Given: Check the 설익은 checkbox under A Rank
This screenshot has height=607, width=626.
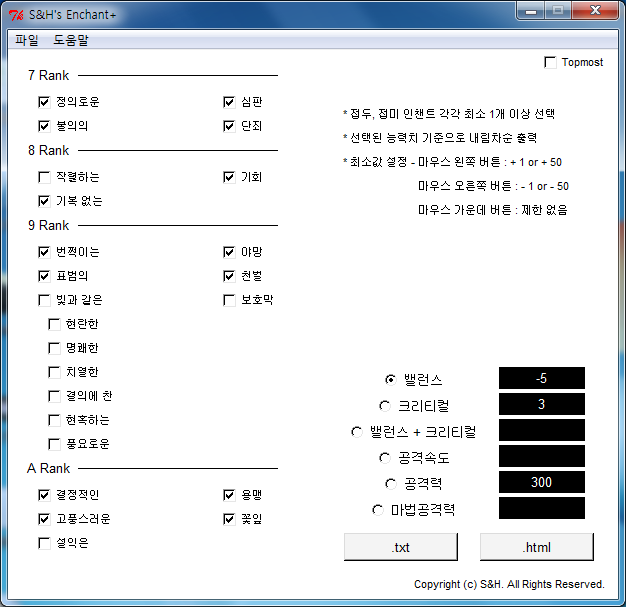Looking at the screenshot, I should (x=44, y=544).
